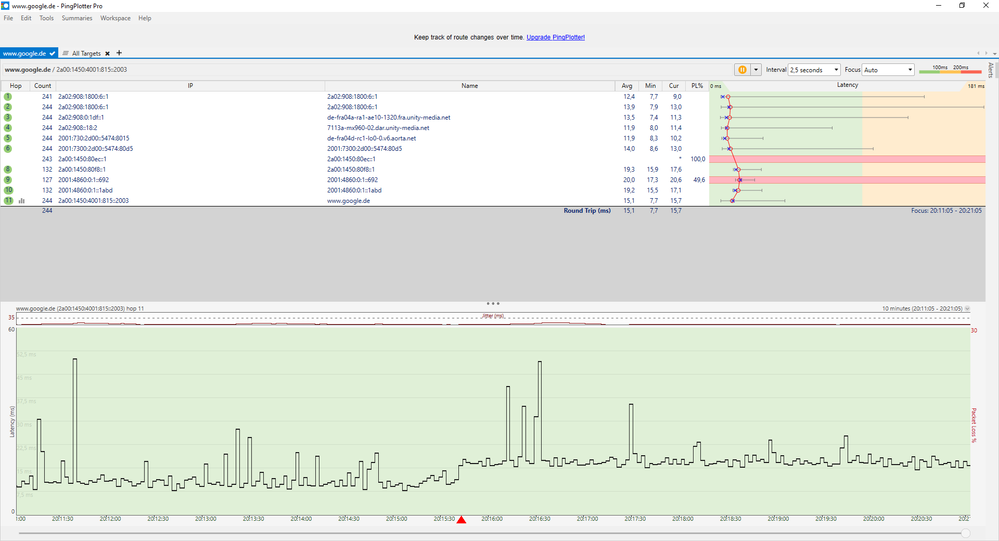Image resolution: width=999 pixels, height=541 pixels.
Task: Switch to the All Targets tab
Action: coord(85,54)
